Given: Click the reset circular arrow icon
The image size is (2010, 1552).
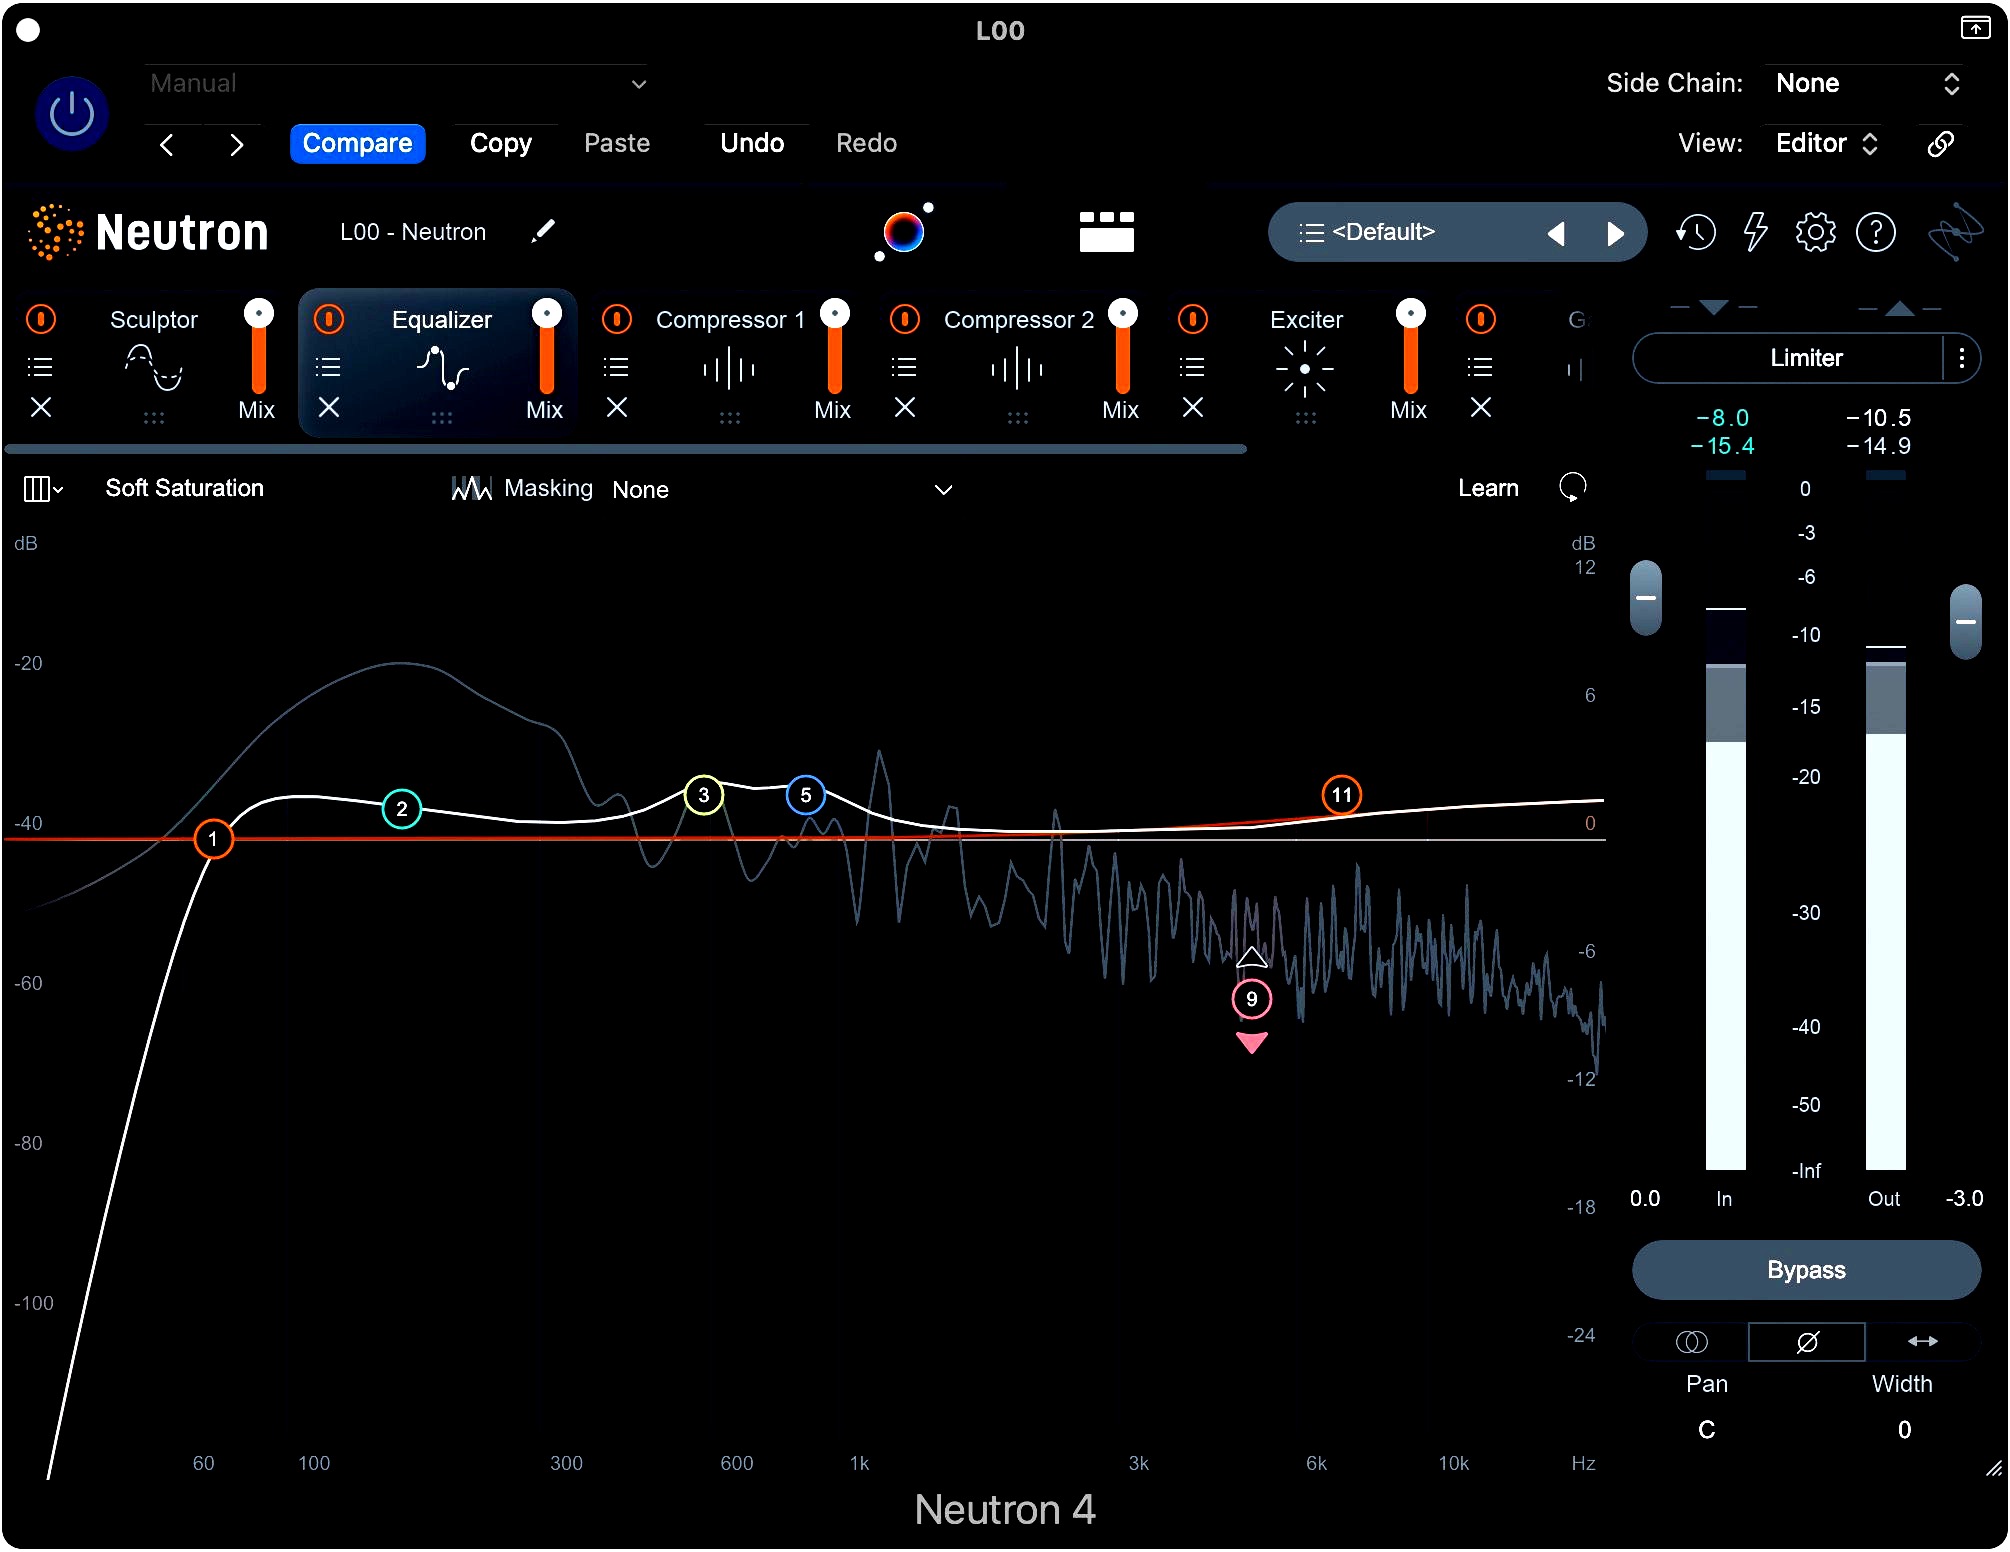Looking at the screenshot, I should tap(1572, 487).
